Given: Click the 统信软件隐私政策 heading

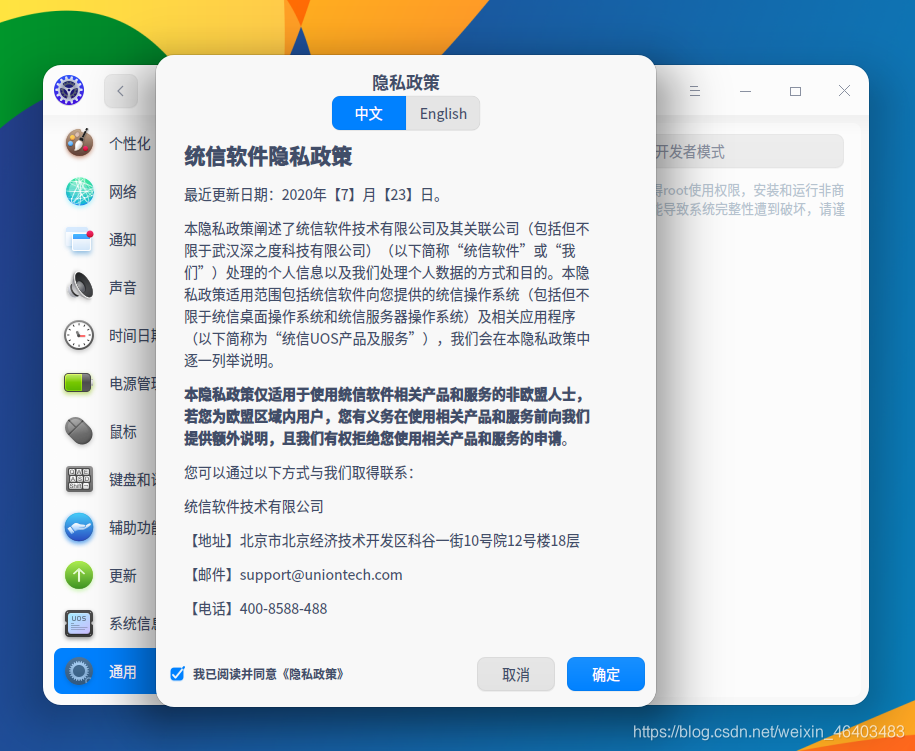Looking at the screenshot, I should (268, 156).
